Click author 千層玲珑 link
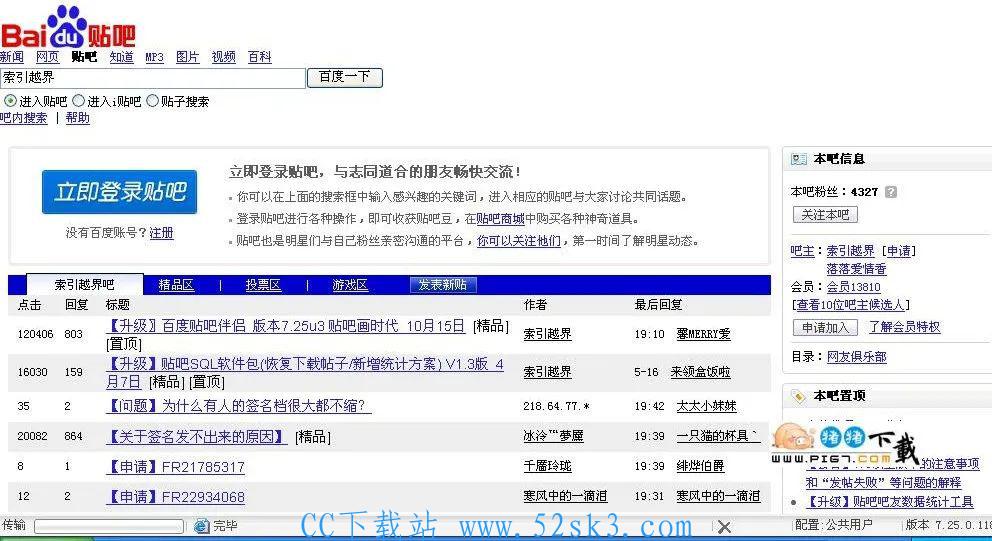The image size is (992, 541). pyautogui.click(x=547, y=466)
